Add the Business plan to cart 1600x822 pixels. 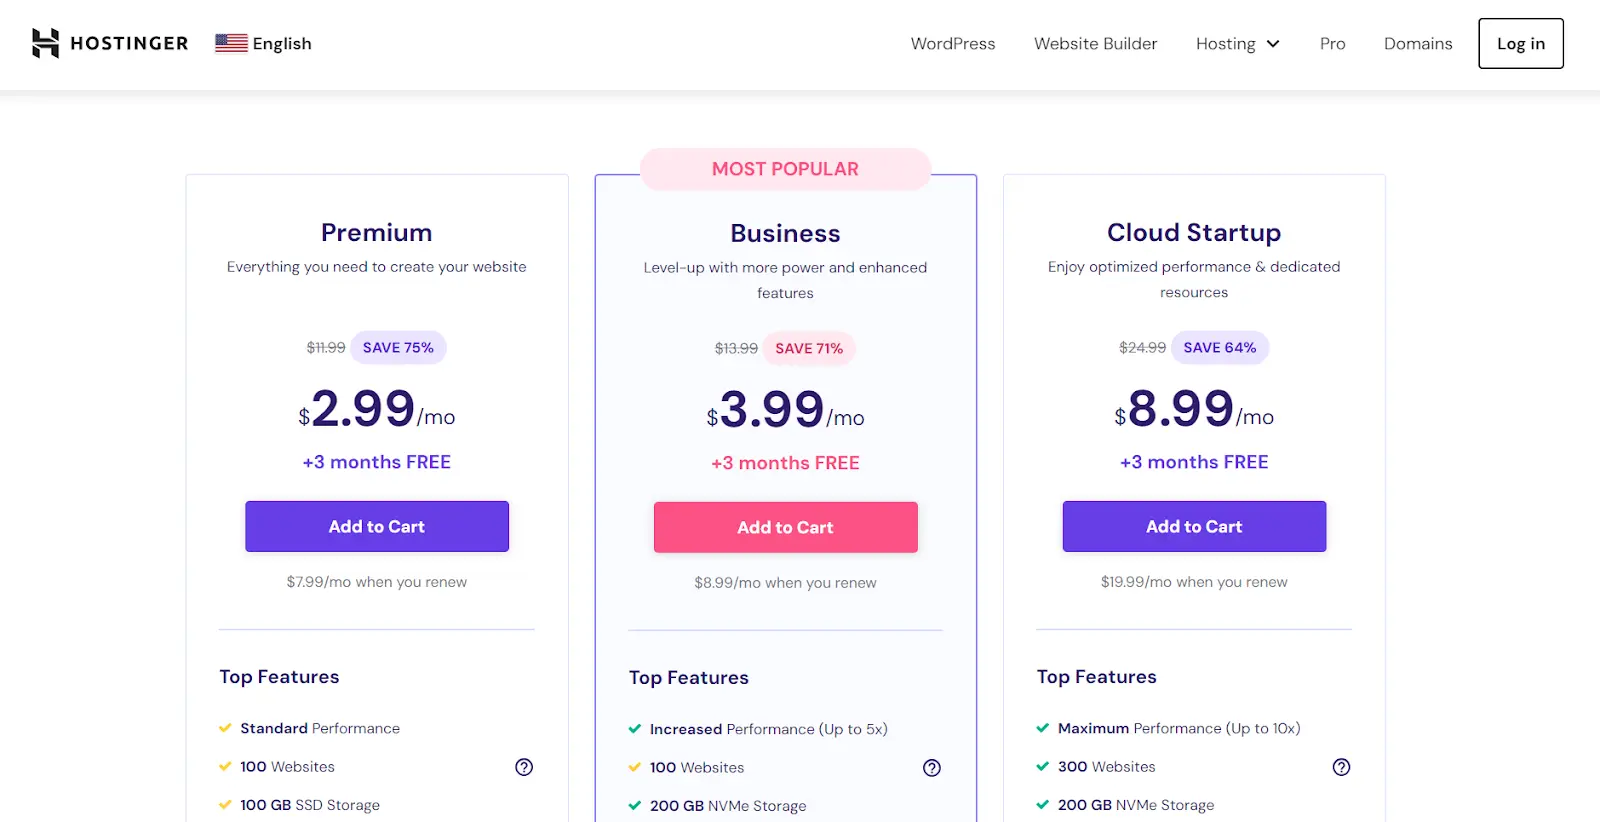pyautogui.click(x=785, y=527)
